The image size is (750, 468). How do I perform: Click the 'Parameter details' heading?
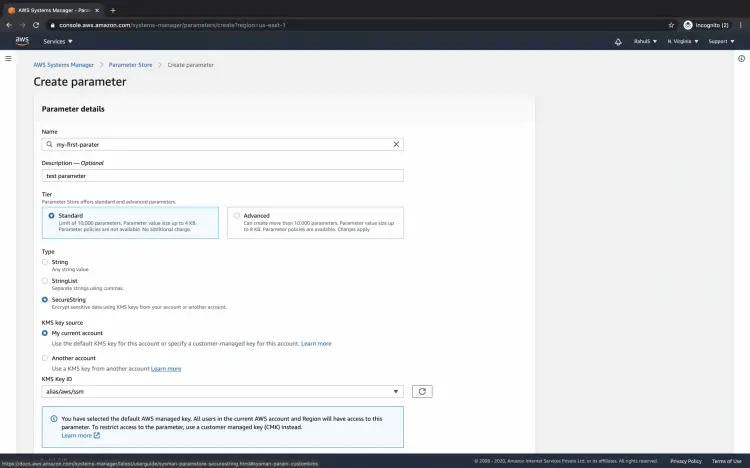(x=73, y=109)
